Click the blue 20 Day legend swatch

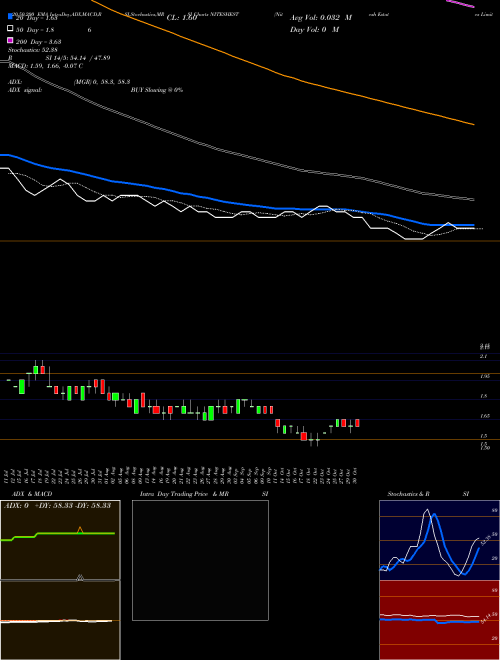(x=10, y=16)
